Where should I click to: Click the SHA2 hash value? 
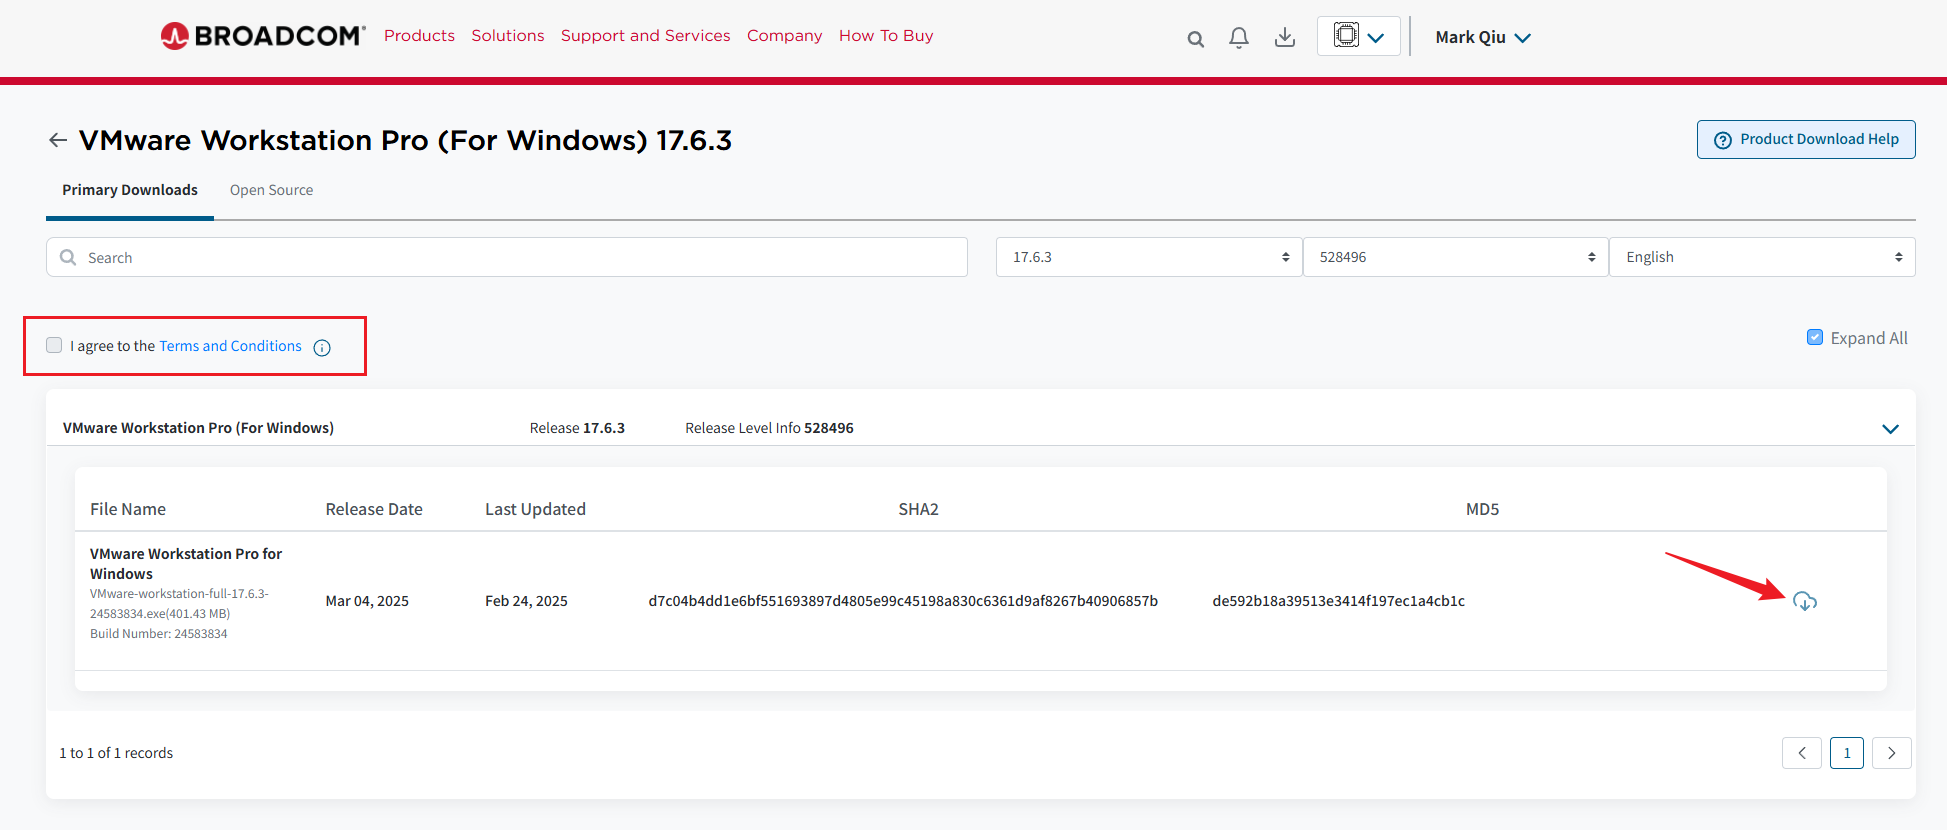pyautogui.click(x=903, y=601)
